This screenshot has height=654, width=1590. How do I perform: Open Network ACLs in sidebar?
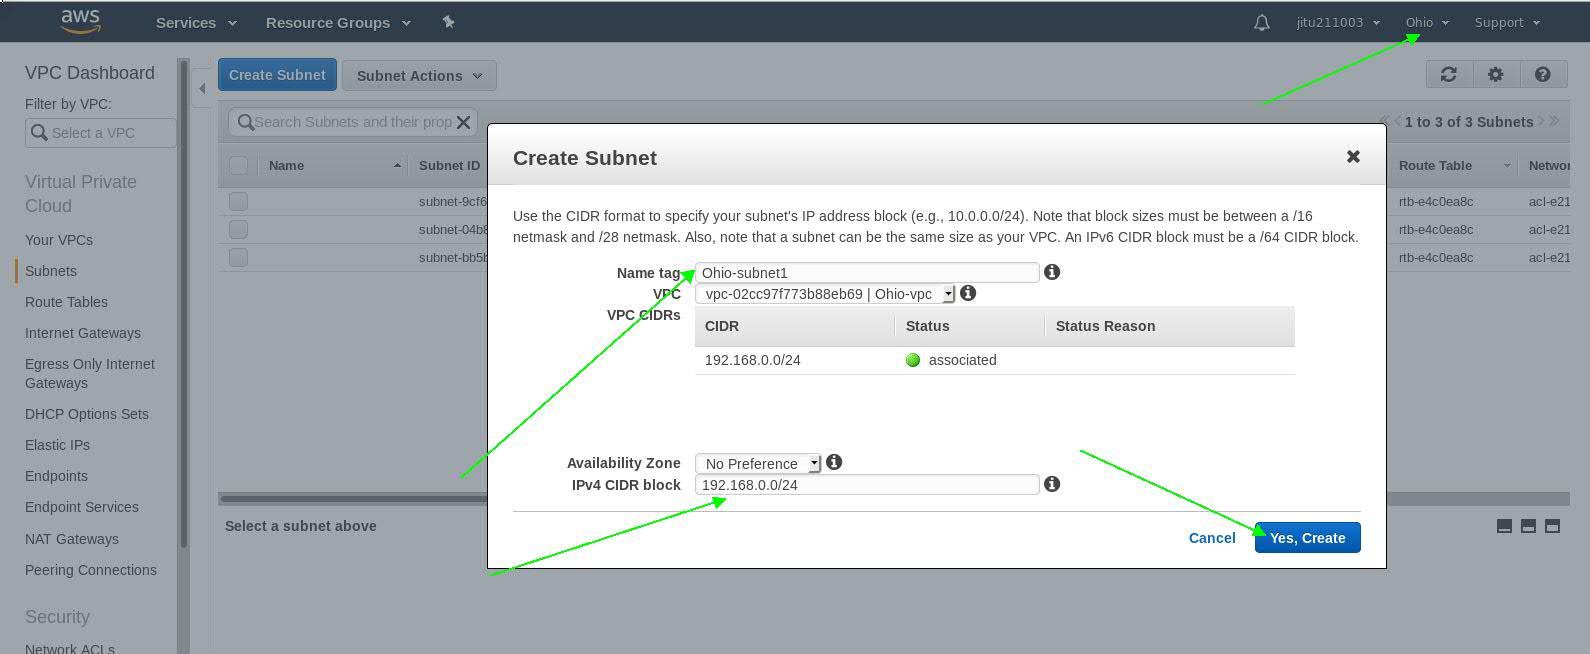pos(70,648)
